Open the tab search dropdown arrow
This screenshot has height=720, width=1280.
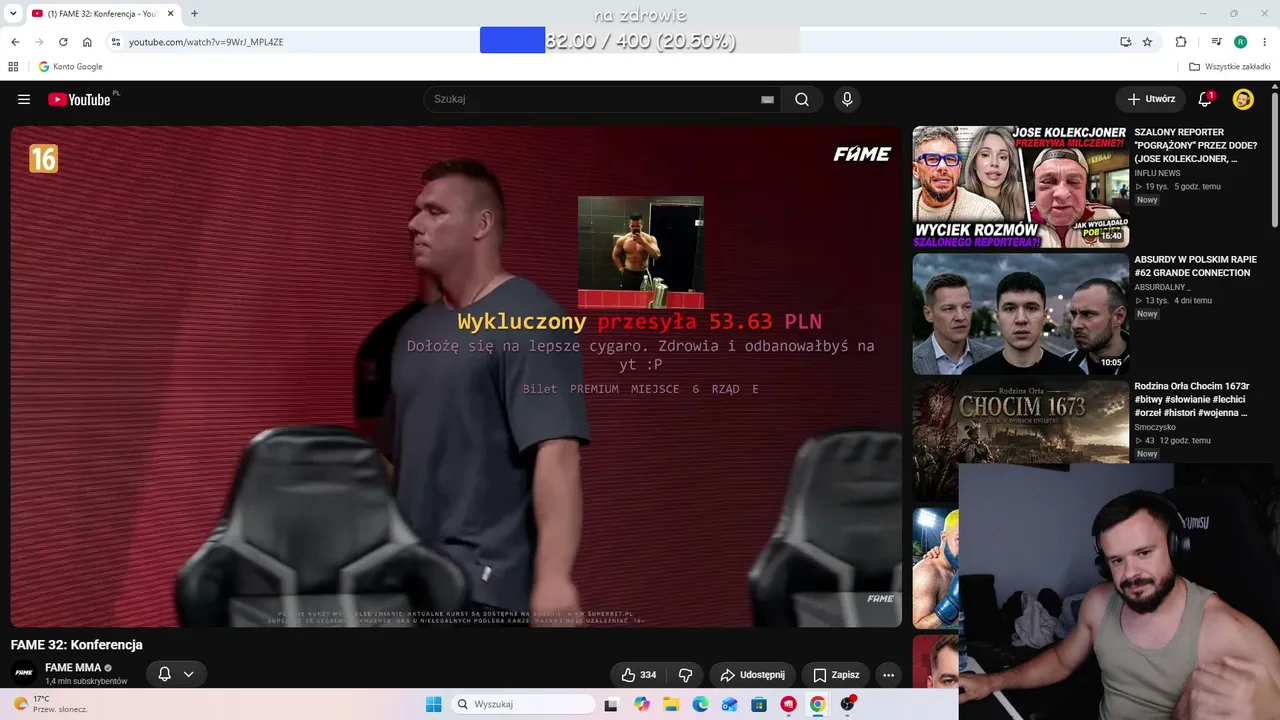tap(13, 14)
